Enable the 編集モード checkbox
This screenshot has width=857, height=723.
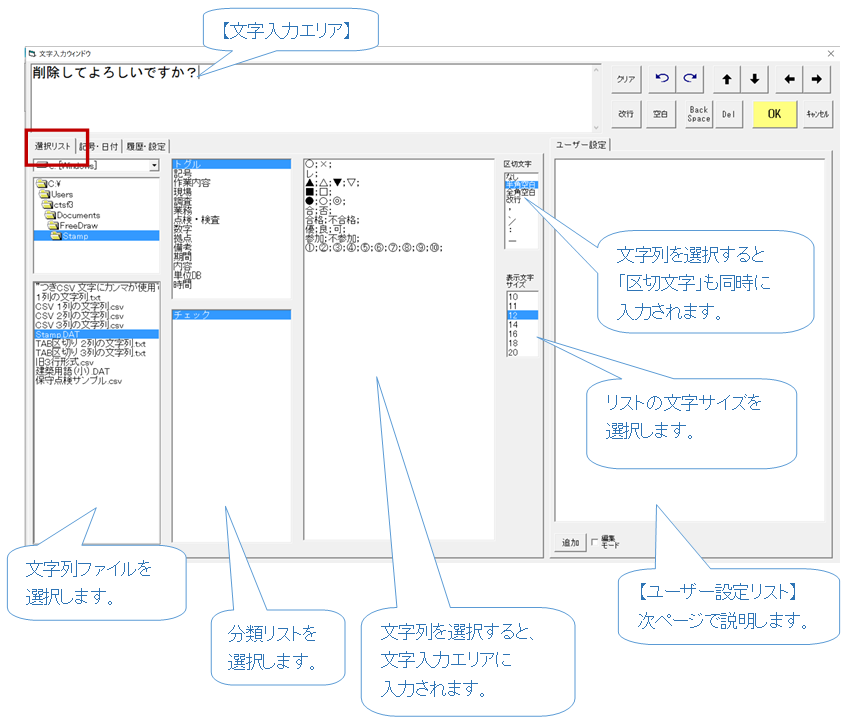point(595,541)
